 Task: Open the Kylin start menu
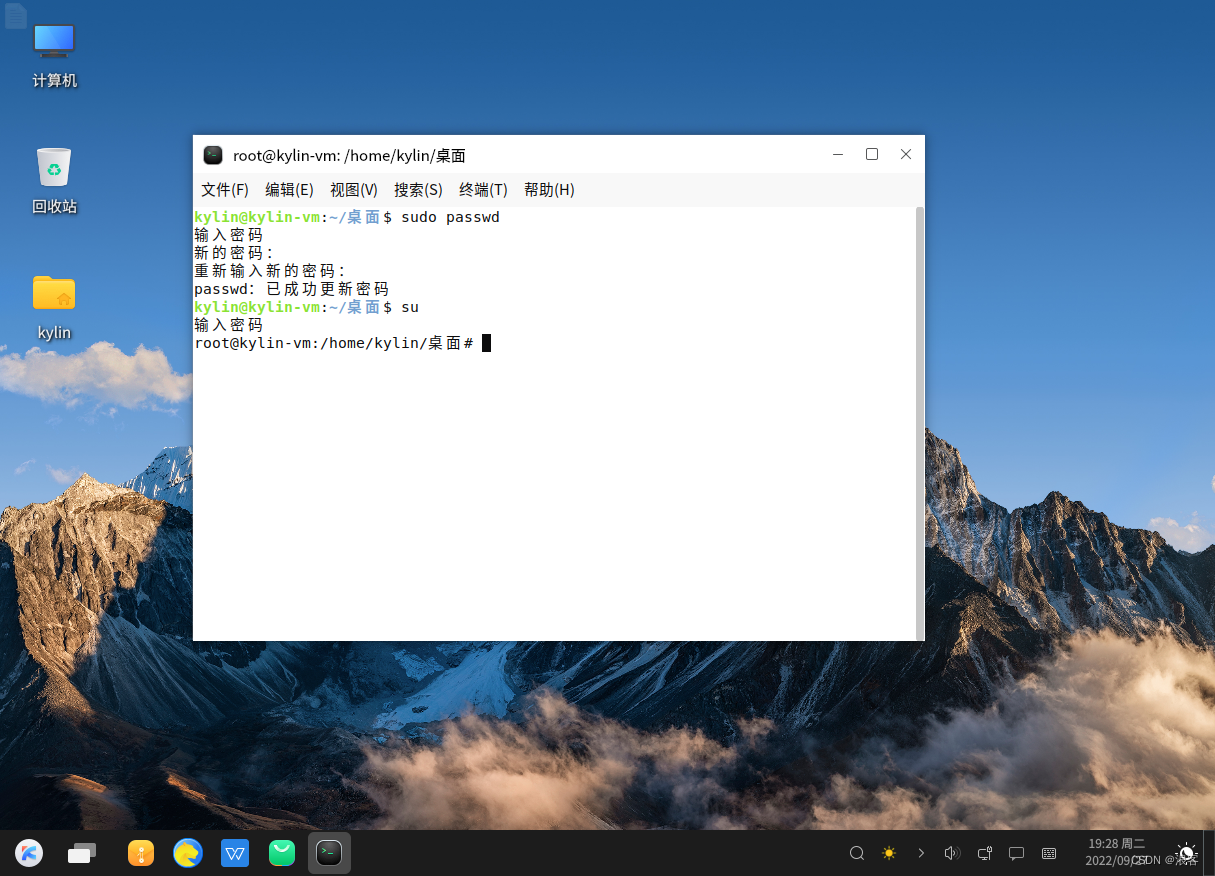pyautogui.click(x=28, y=853)
